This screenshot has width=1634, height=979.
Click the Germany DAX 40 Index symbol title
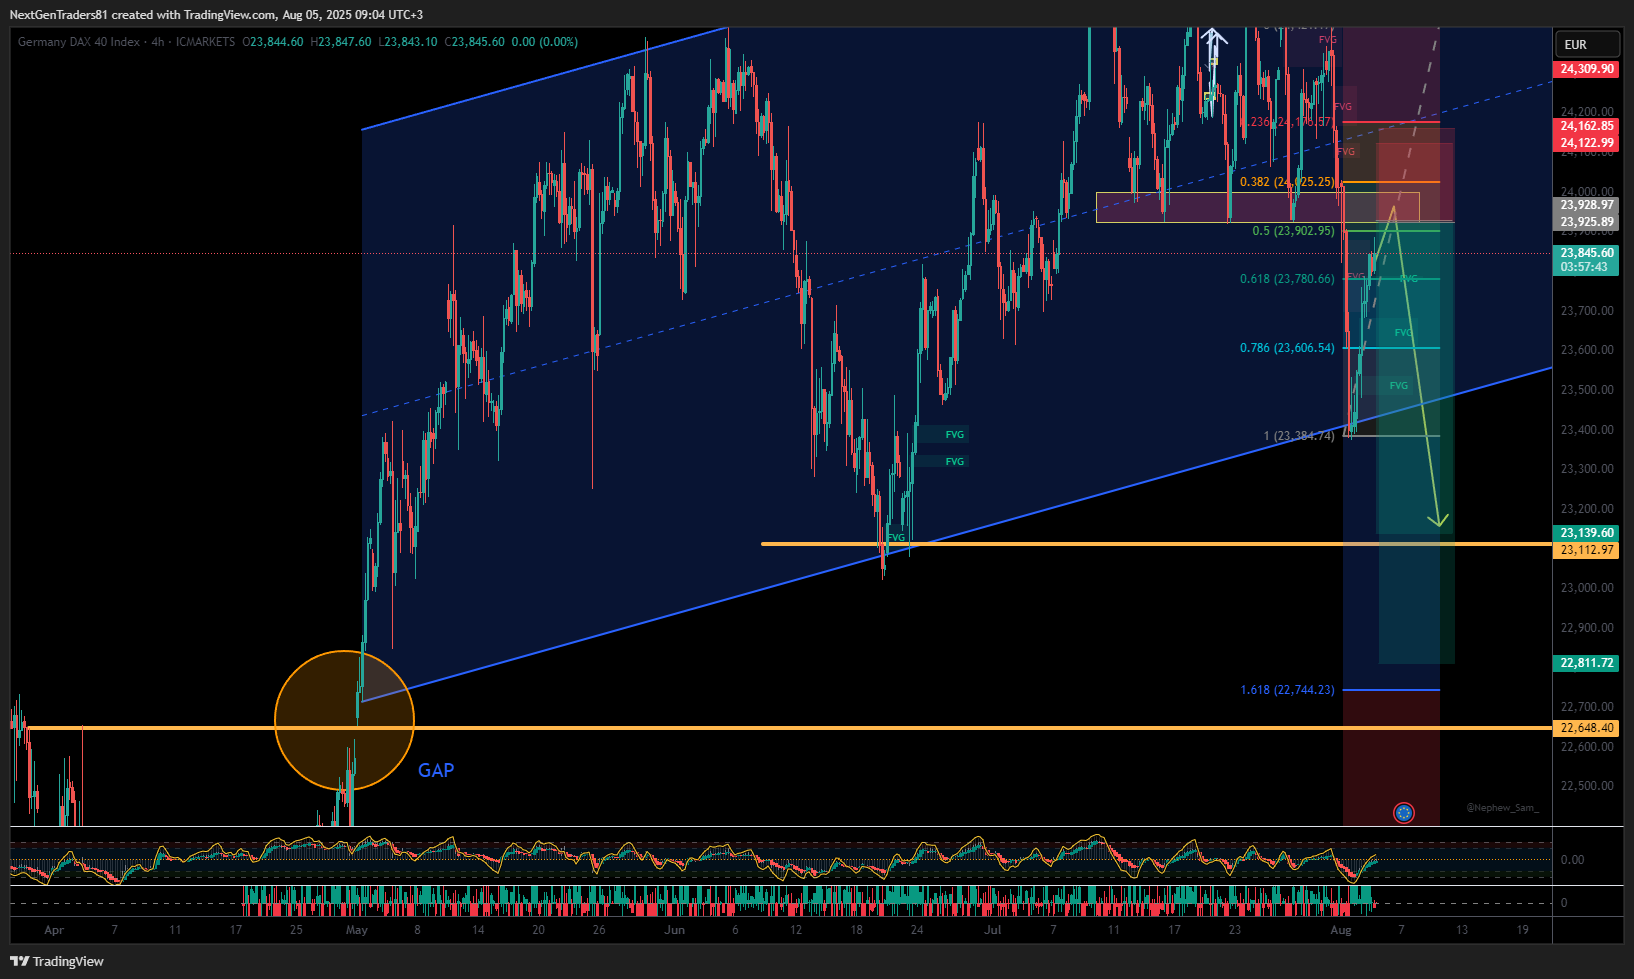(79, 42)
